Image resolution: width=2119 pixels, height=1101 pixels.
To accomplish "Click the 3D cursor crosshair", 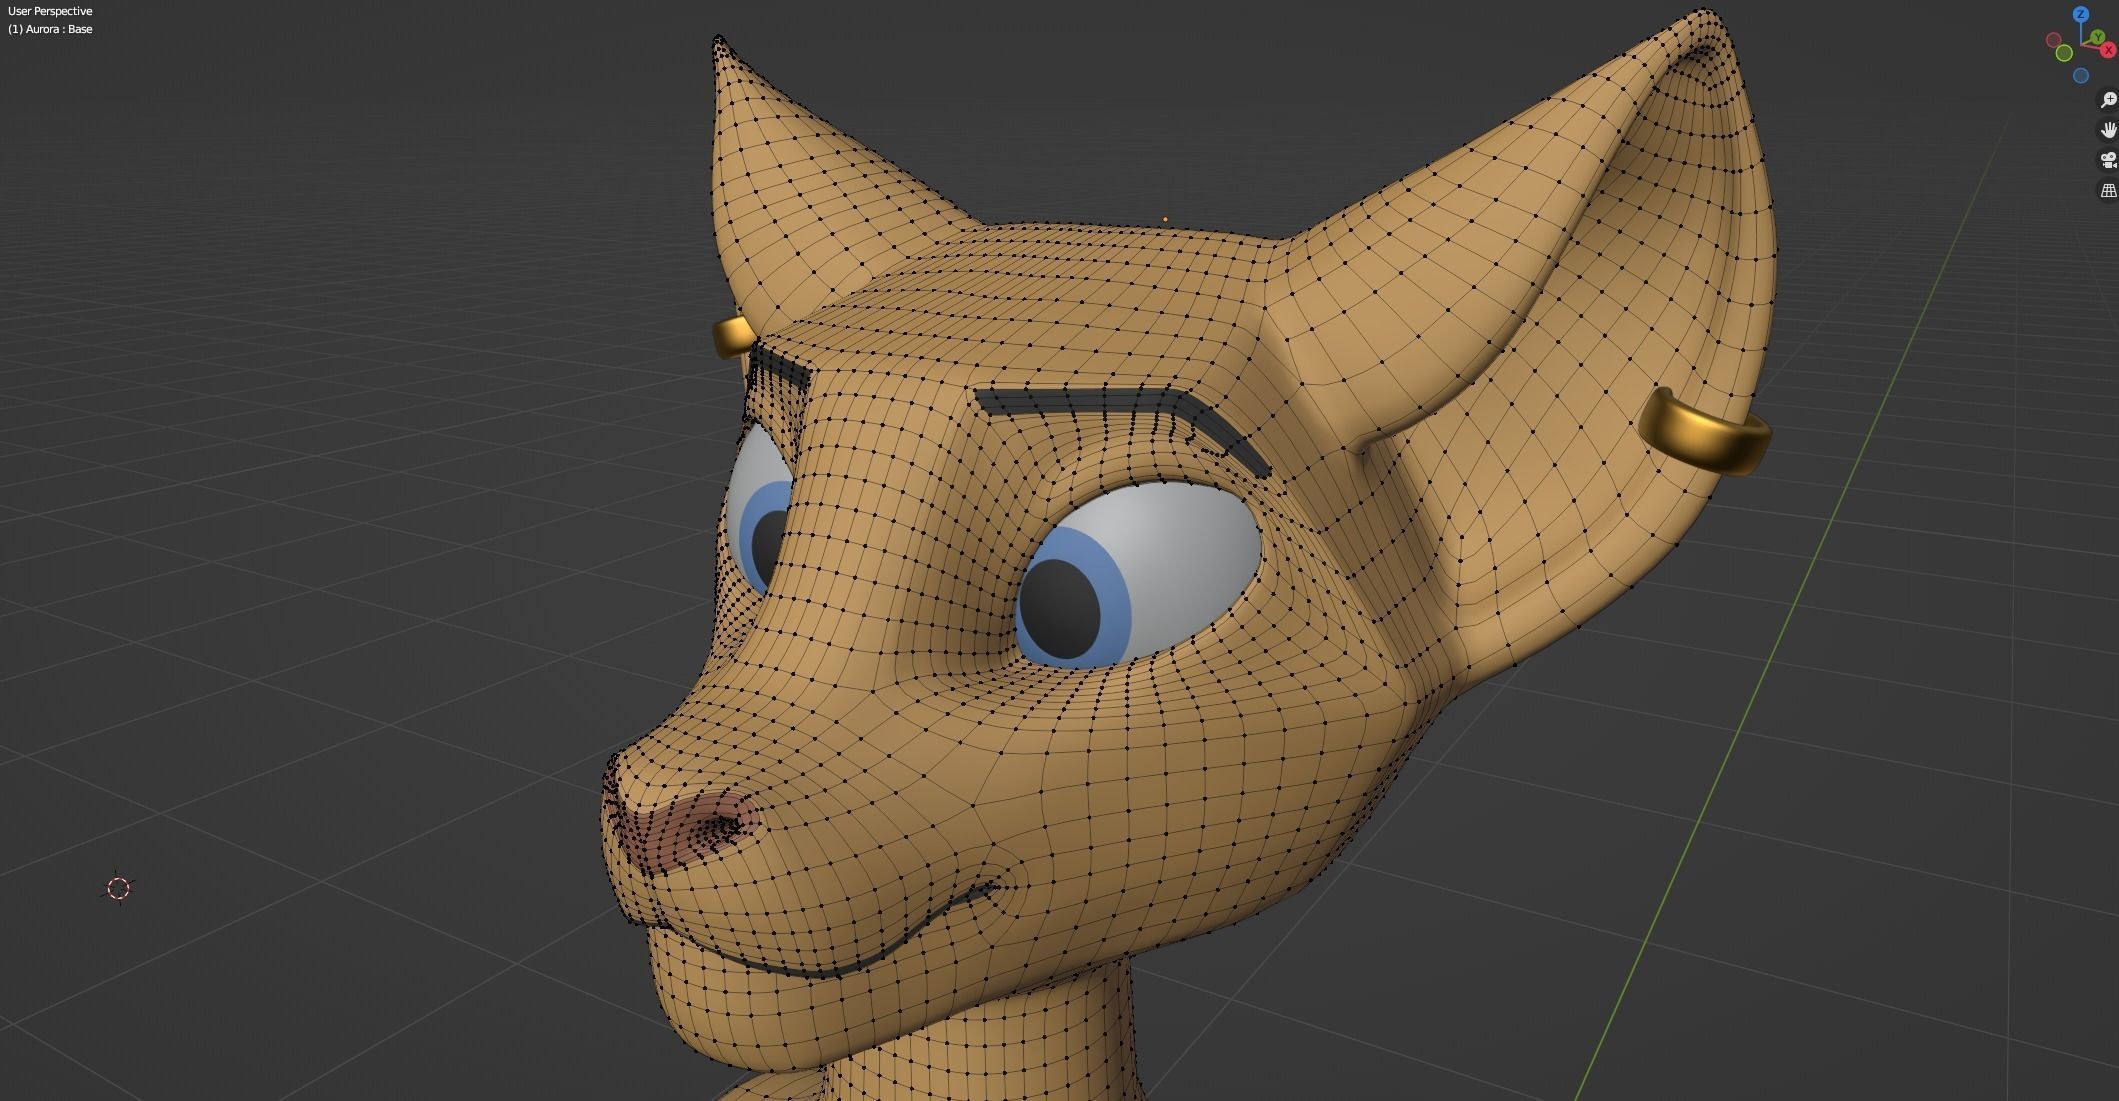I will tap(118, 888).
